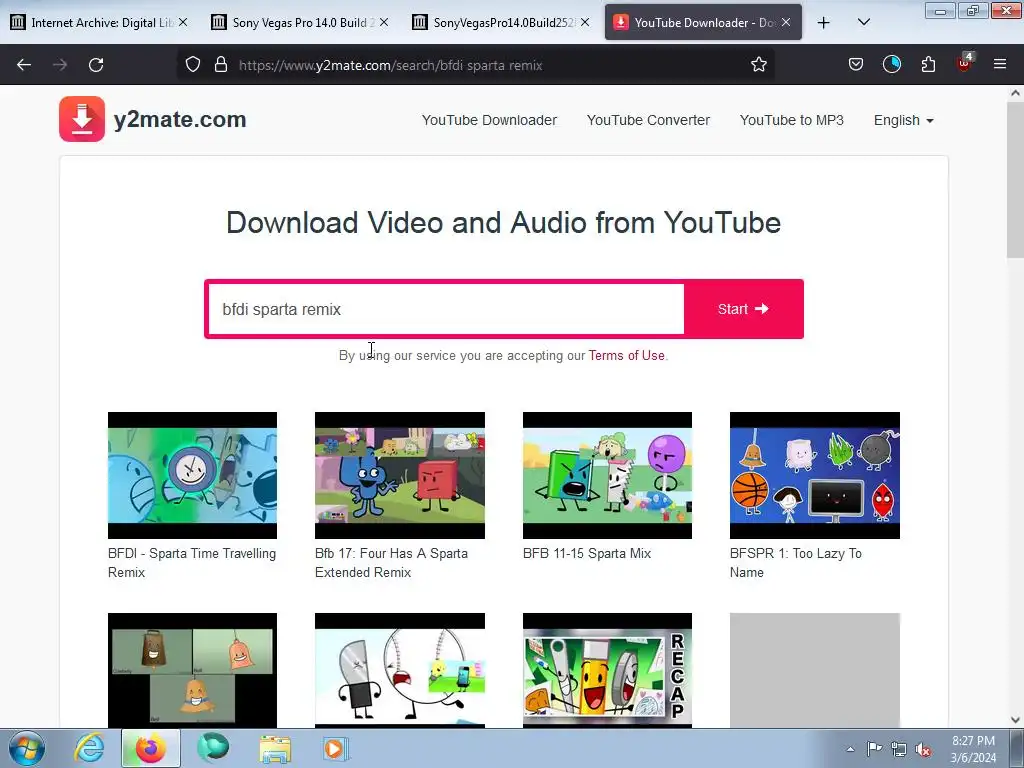Close the Sony Vegas Pro 14.0 Build tab
Screen dimensions: 1024x768
[384, 22]
